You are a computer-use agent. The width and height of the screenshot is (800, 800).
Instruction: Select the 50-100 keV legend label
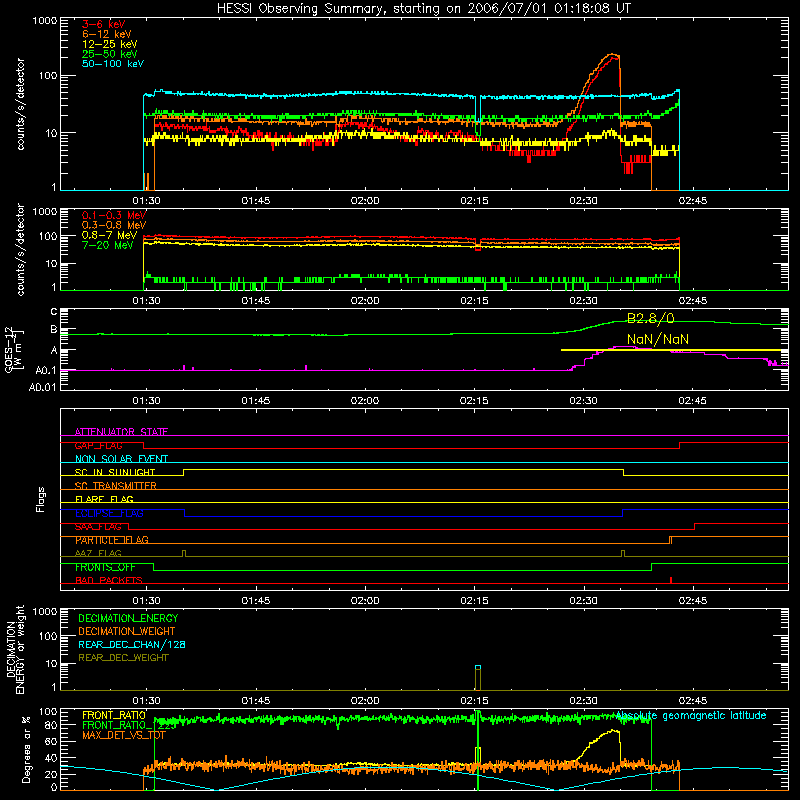coord(113,64)
